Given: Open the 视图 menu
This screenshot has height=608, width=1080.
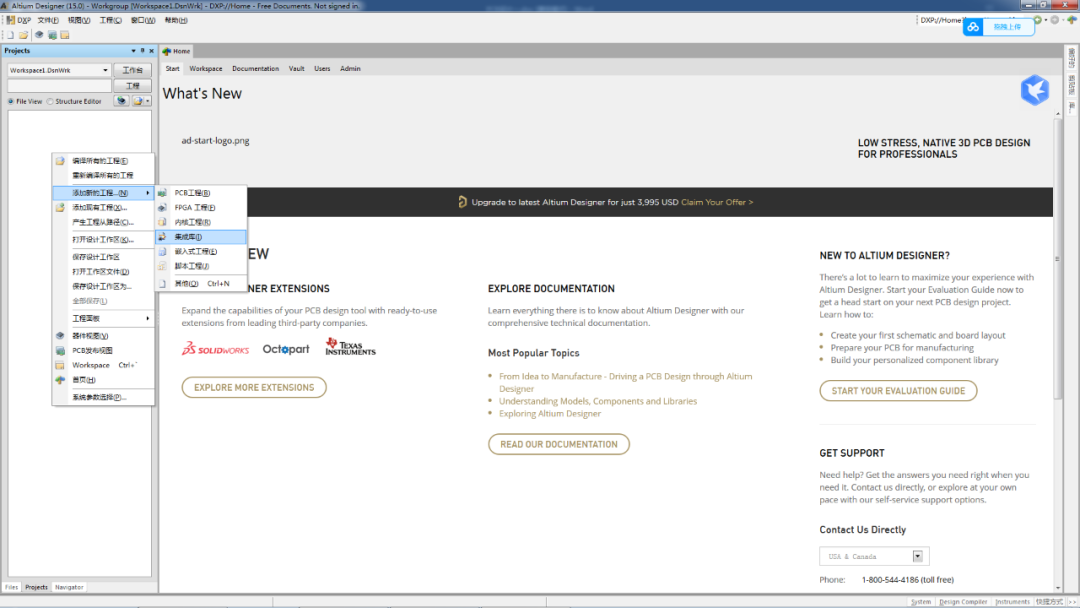Looking at the screenshot, I should (x=79, y=20).
